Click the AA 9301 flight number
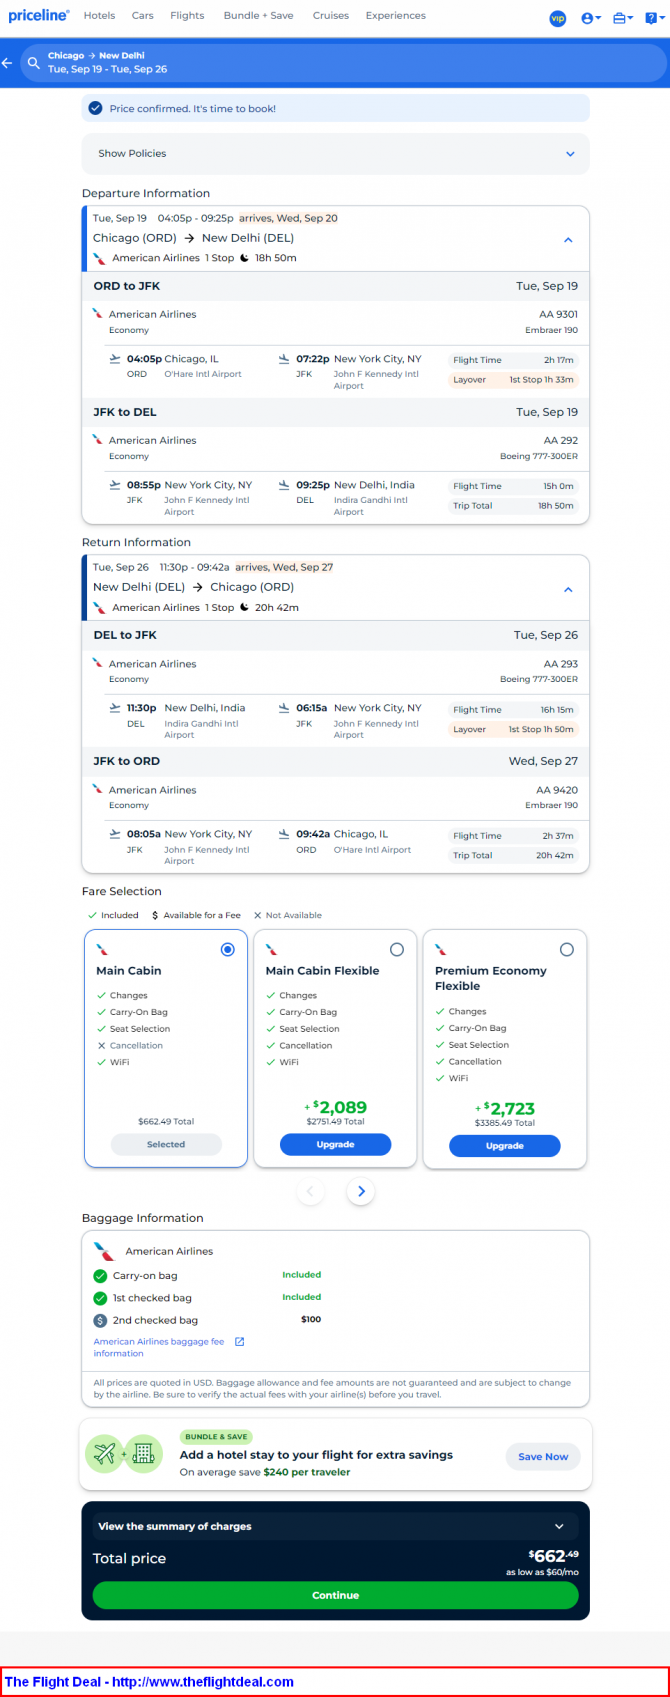This screenshot has height=1697, width=670. [559, 314]
